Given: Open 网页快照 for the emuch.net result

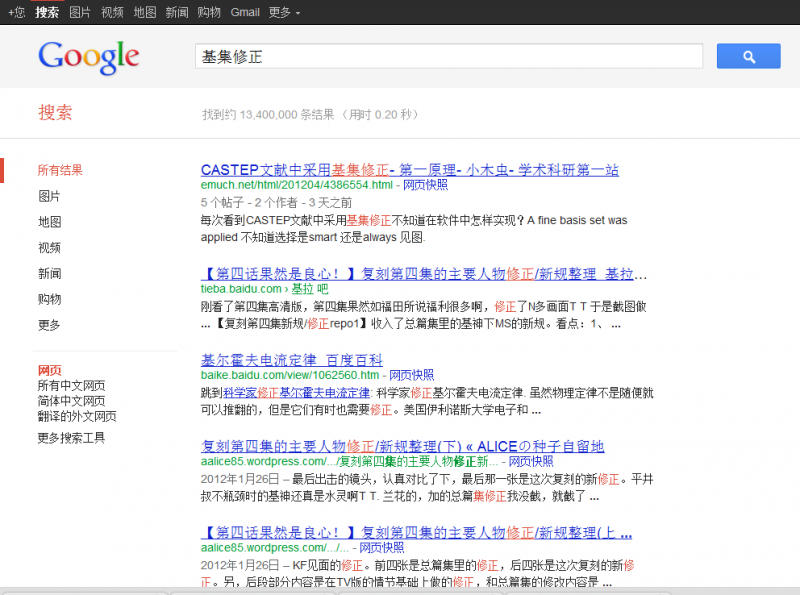Looking at the screenshot, I should [426, 185].
